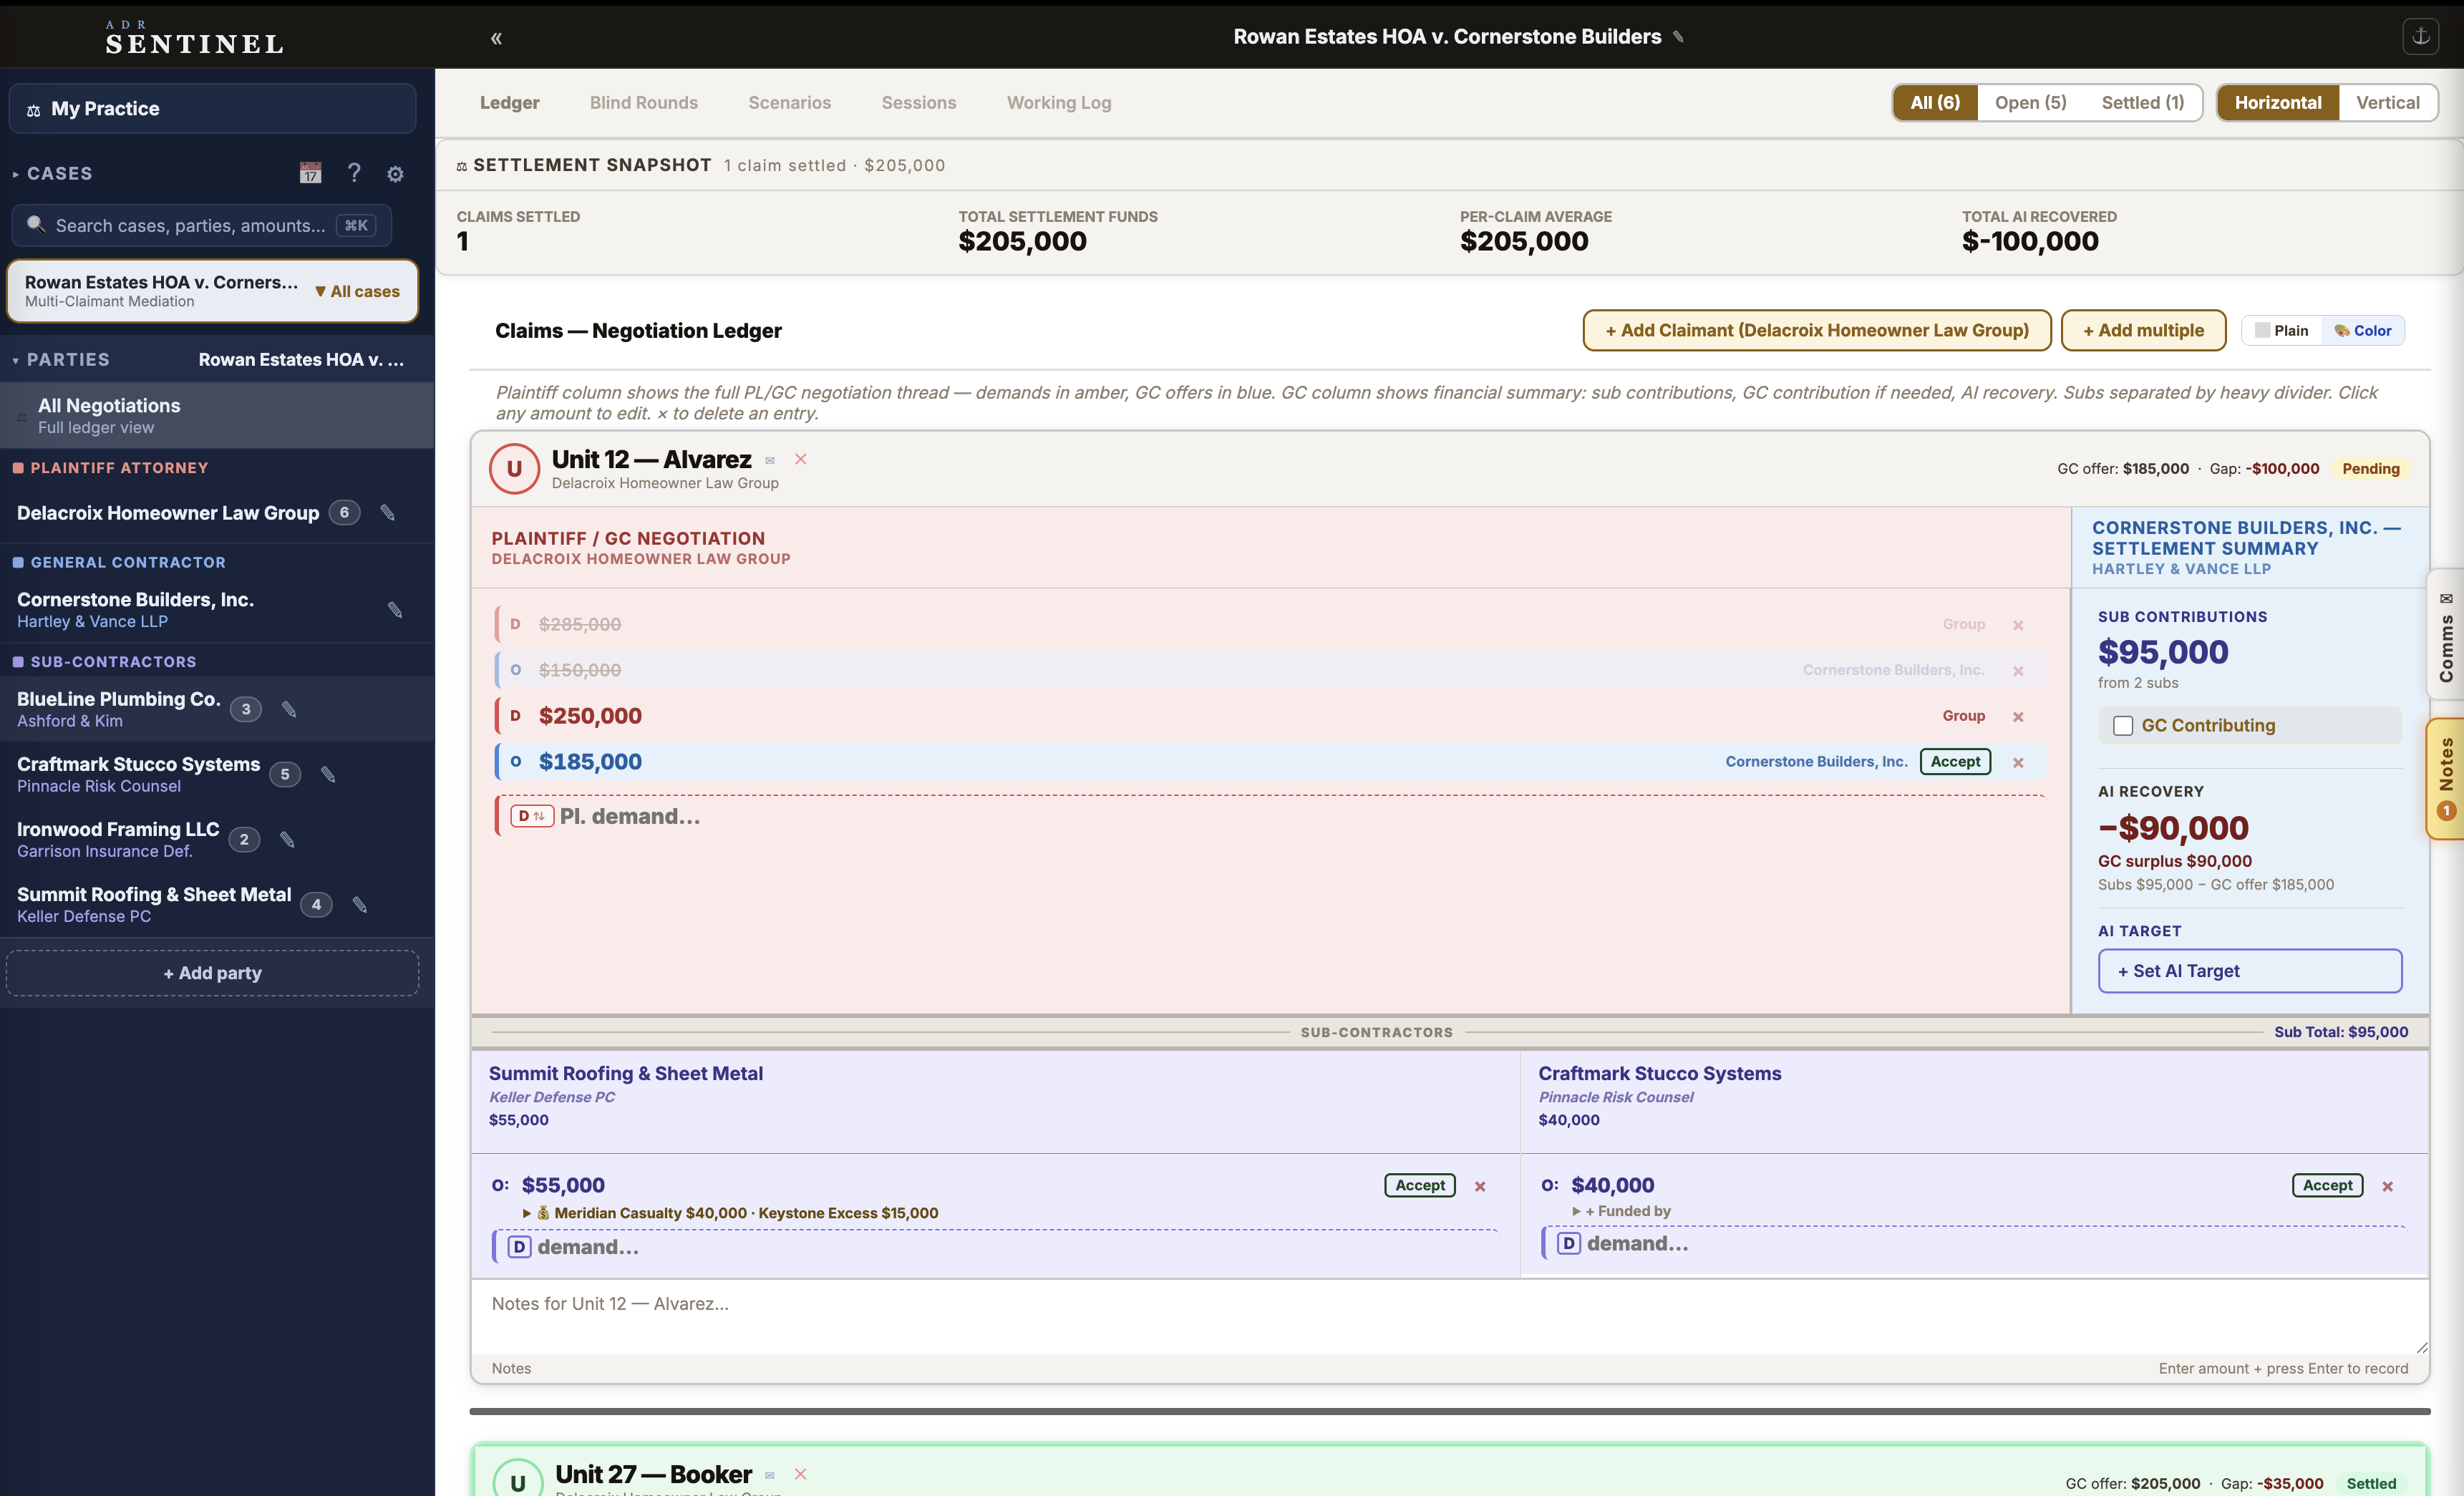Open the Blind Rounds tab
The height and width of the screenshot is (1496, 2464).
coord(643,102)
